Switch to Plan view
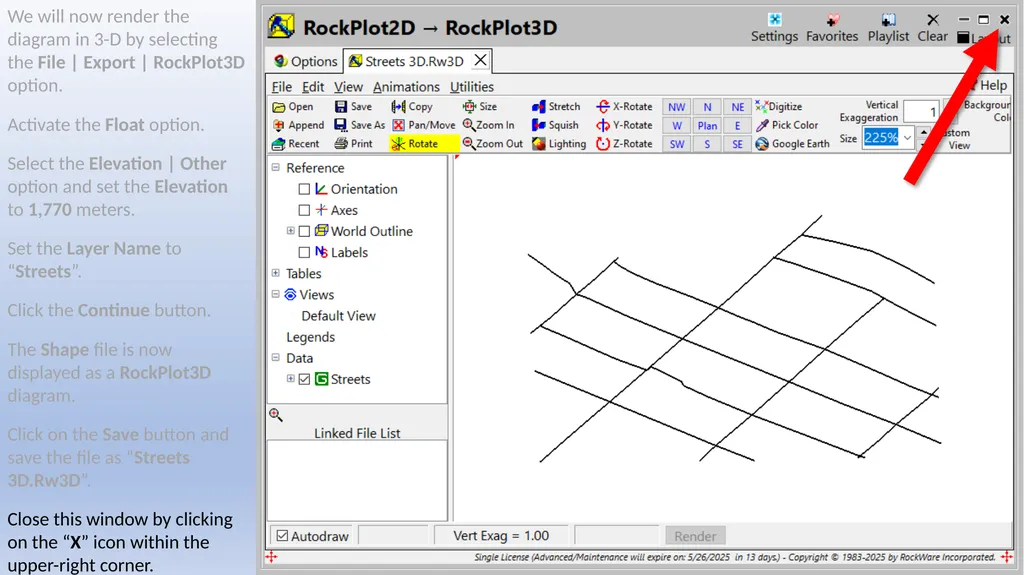The height and width of the screenshot is (575, 1024). click(707, 125)
